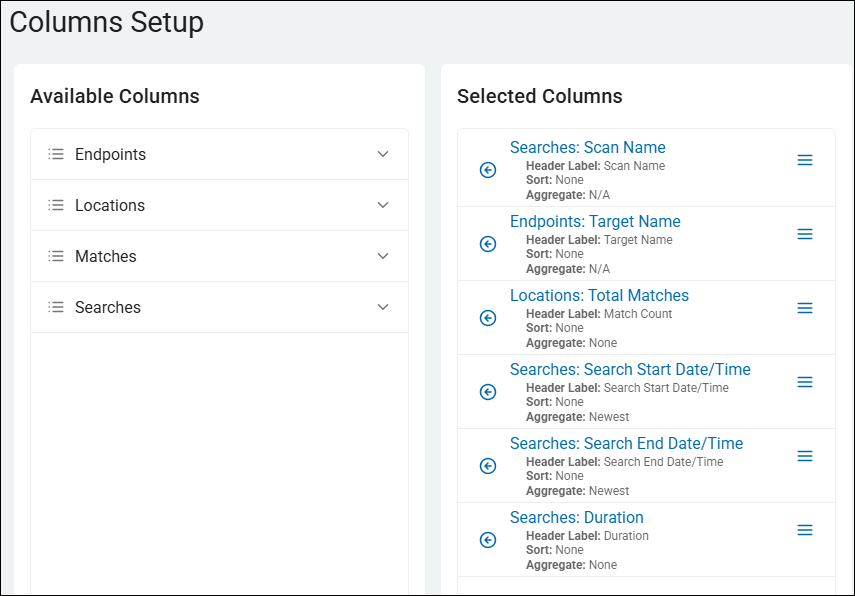This screenshot has height=596, width=855.
Task: Select the Searches: Search End Date/Time link
Action: point(627,443)
